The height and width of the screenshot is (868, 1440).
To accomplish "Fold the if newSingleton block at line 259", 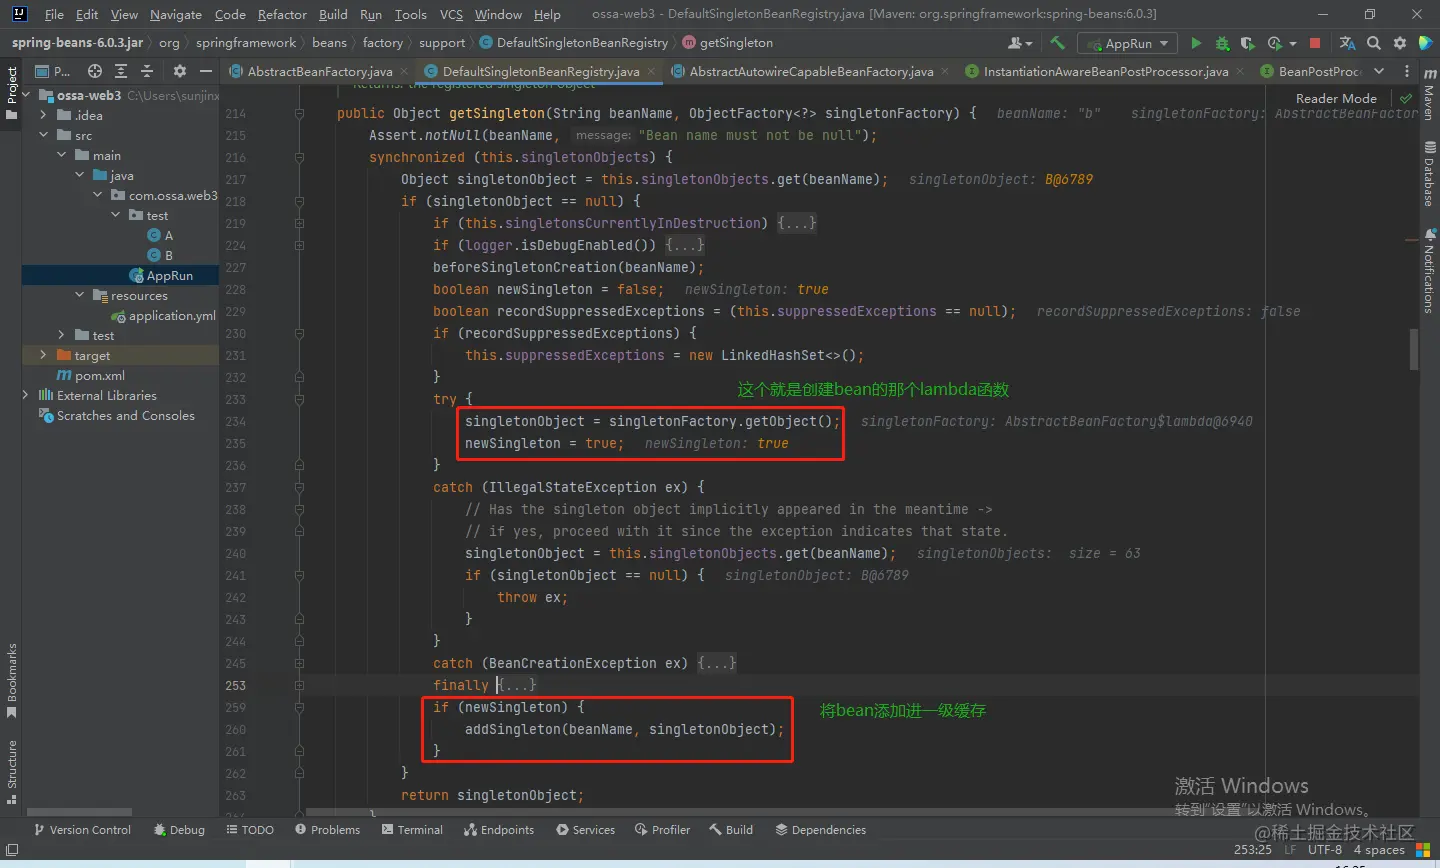I will (299, 708).
